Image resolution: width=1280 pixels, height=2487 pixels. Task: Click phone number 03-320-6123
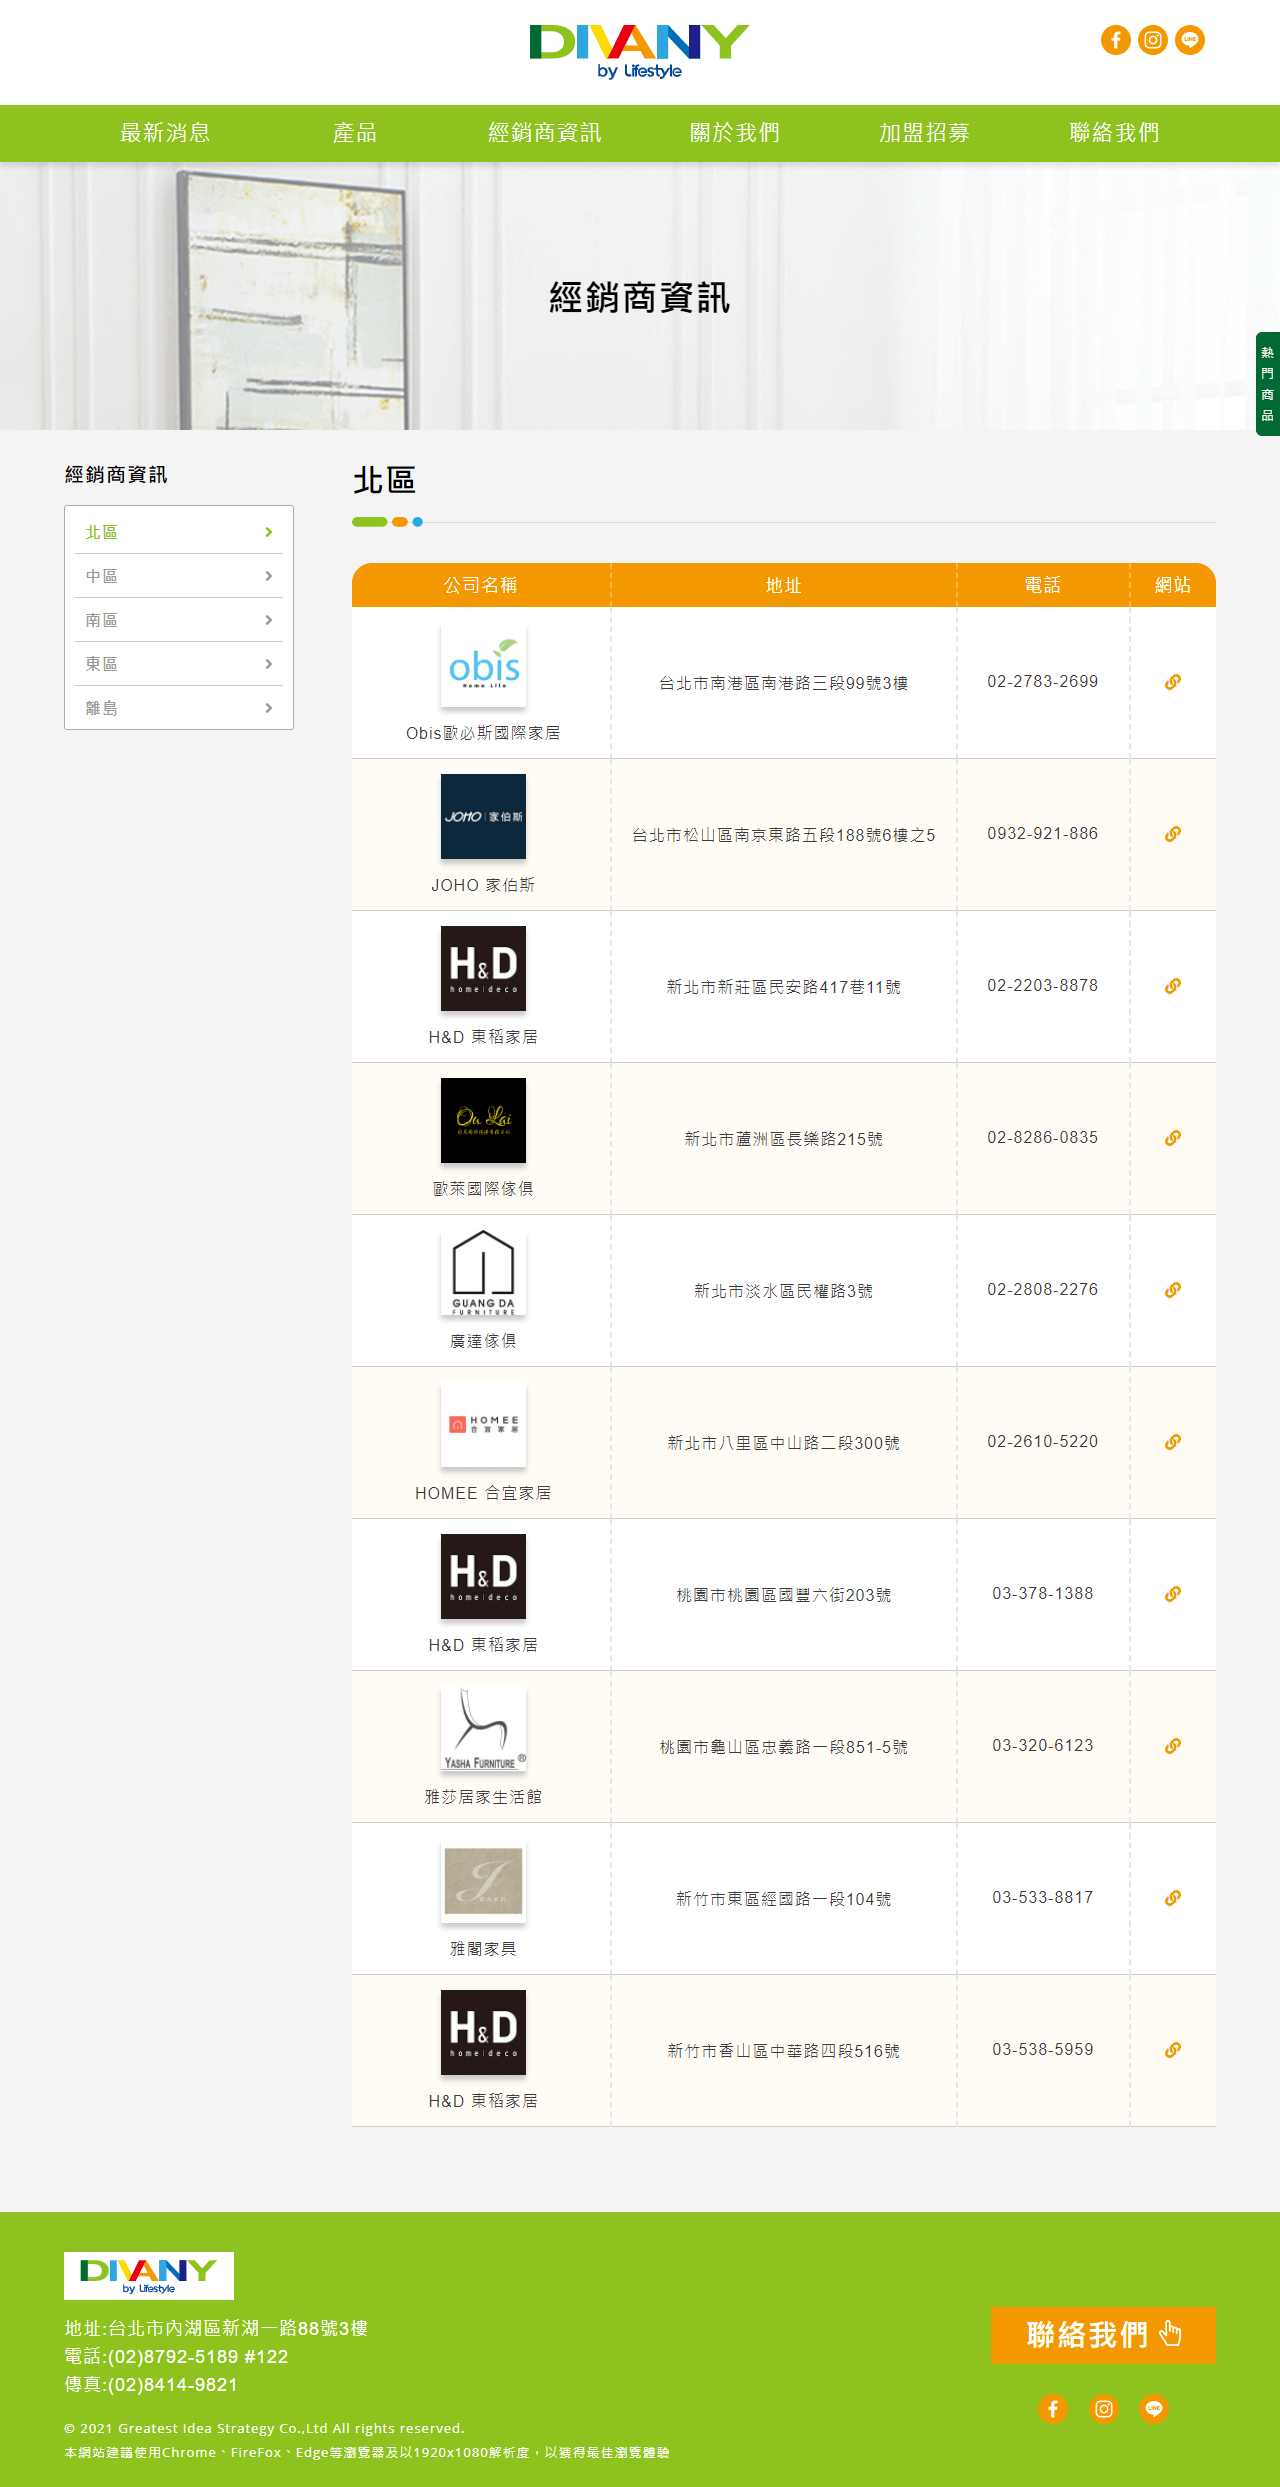(x=1043, y=1746)
